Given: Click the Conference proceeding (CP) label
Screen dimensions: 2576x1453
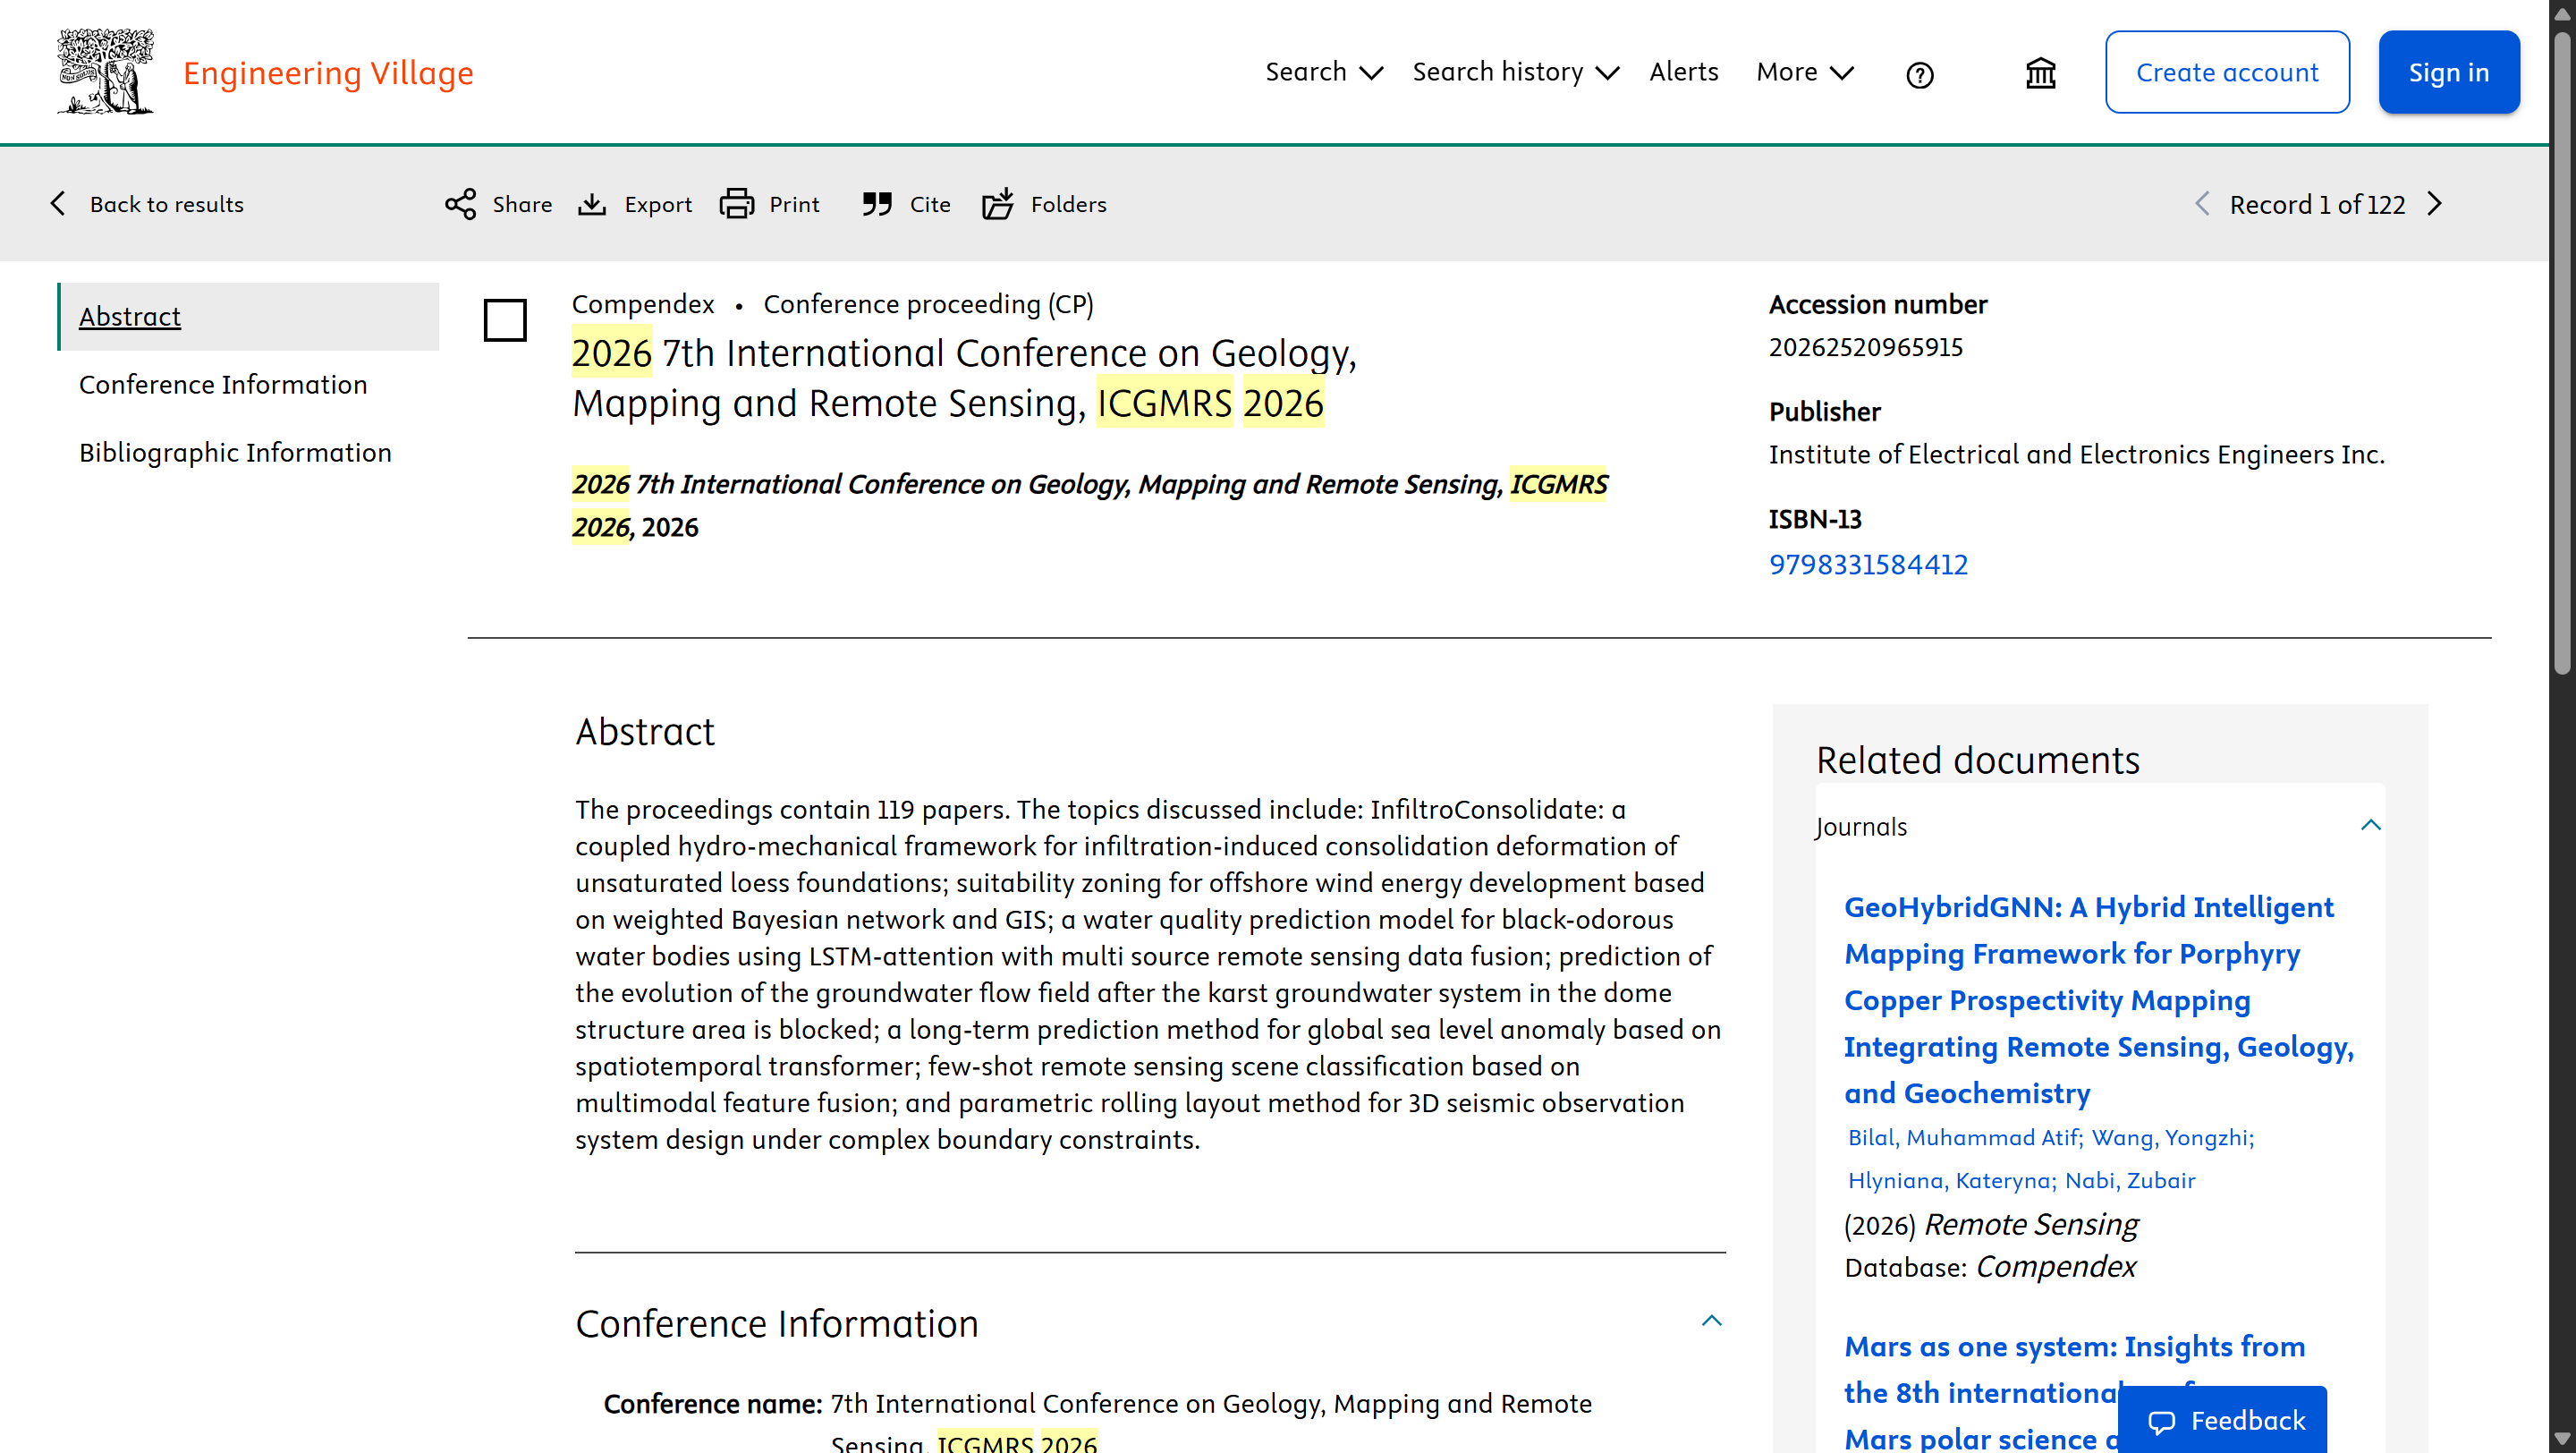Looking at the screenshot, I should [928, 304].
